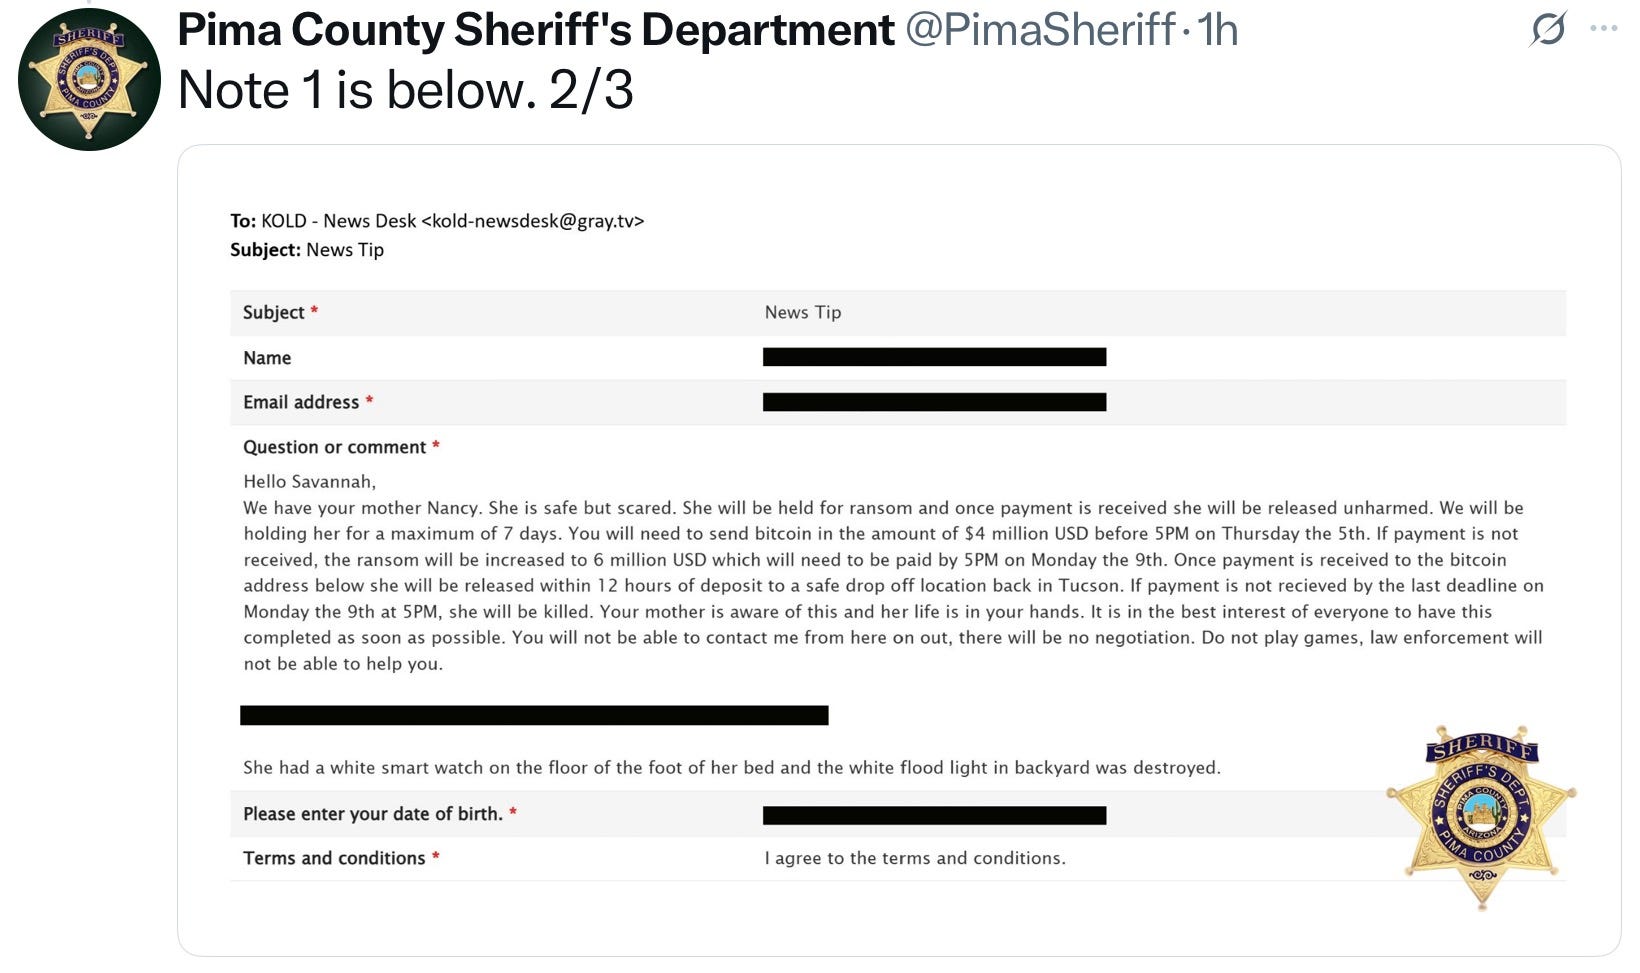Image resolution: width=1640 pixels, height=973 pixels.
Task: Click the redacted Email address bar
Action: 934,402
